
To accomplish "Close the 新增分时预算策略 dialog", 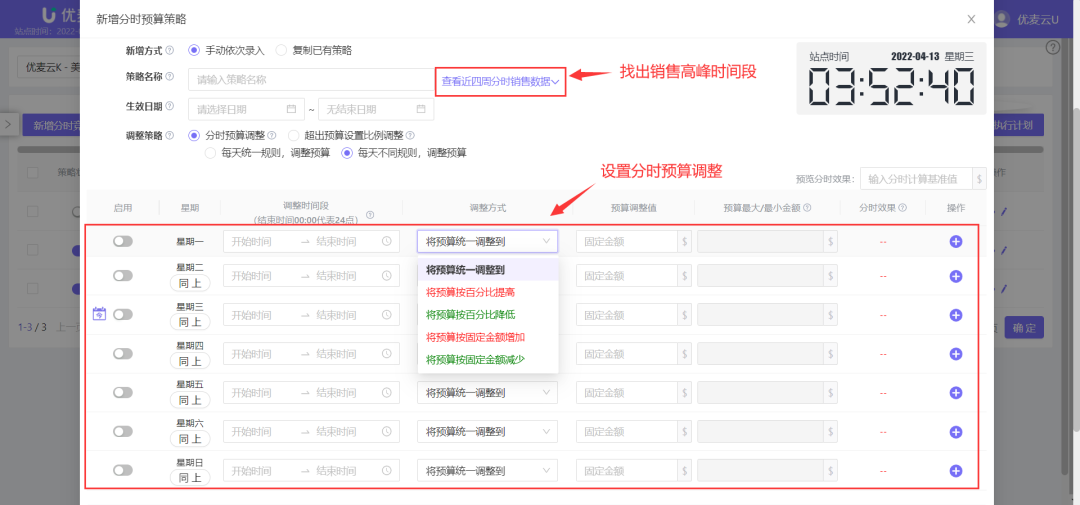I will coord(971,19).
